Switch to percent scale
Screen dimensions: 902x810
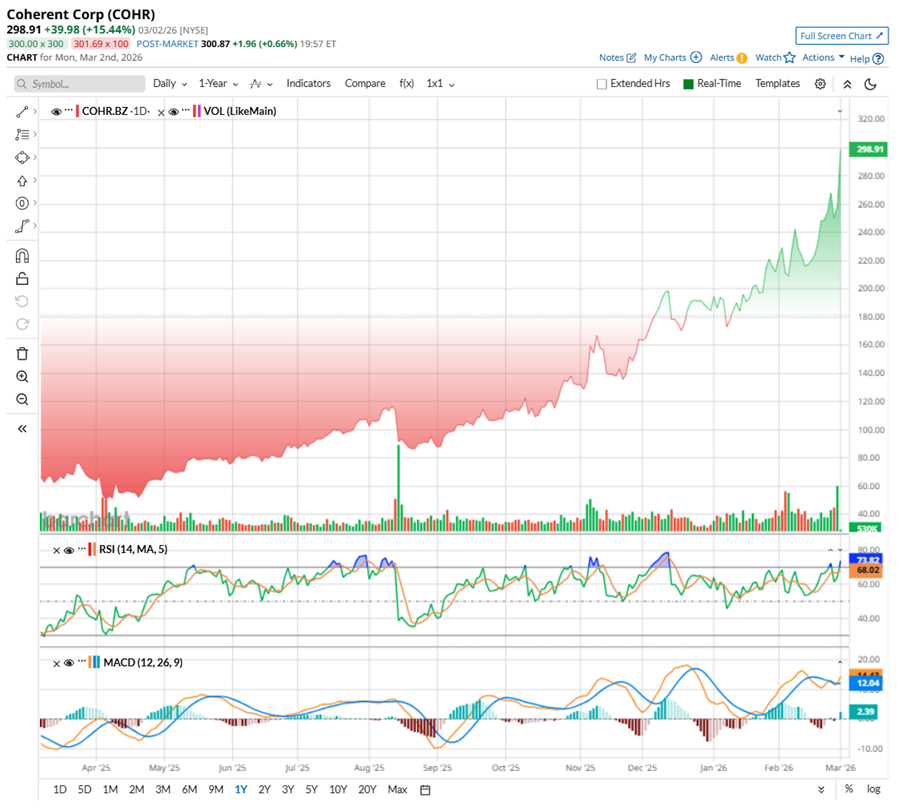pyautogui.click(x=849, y=789)
